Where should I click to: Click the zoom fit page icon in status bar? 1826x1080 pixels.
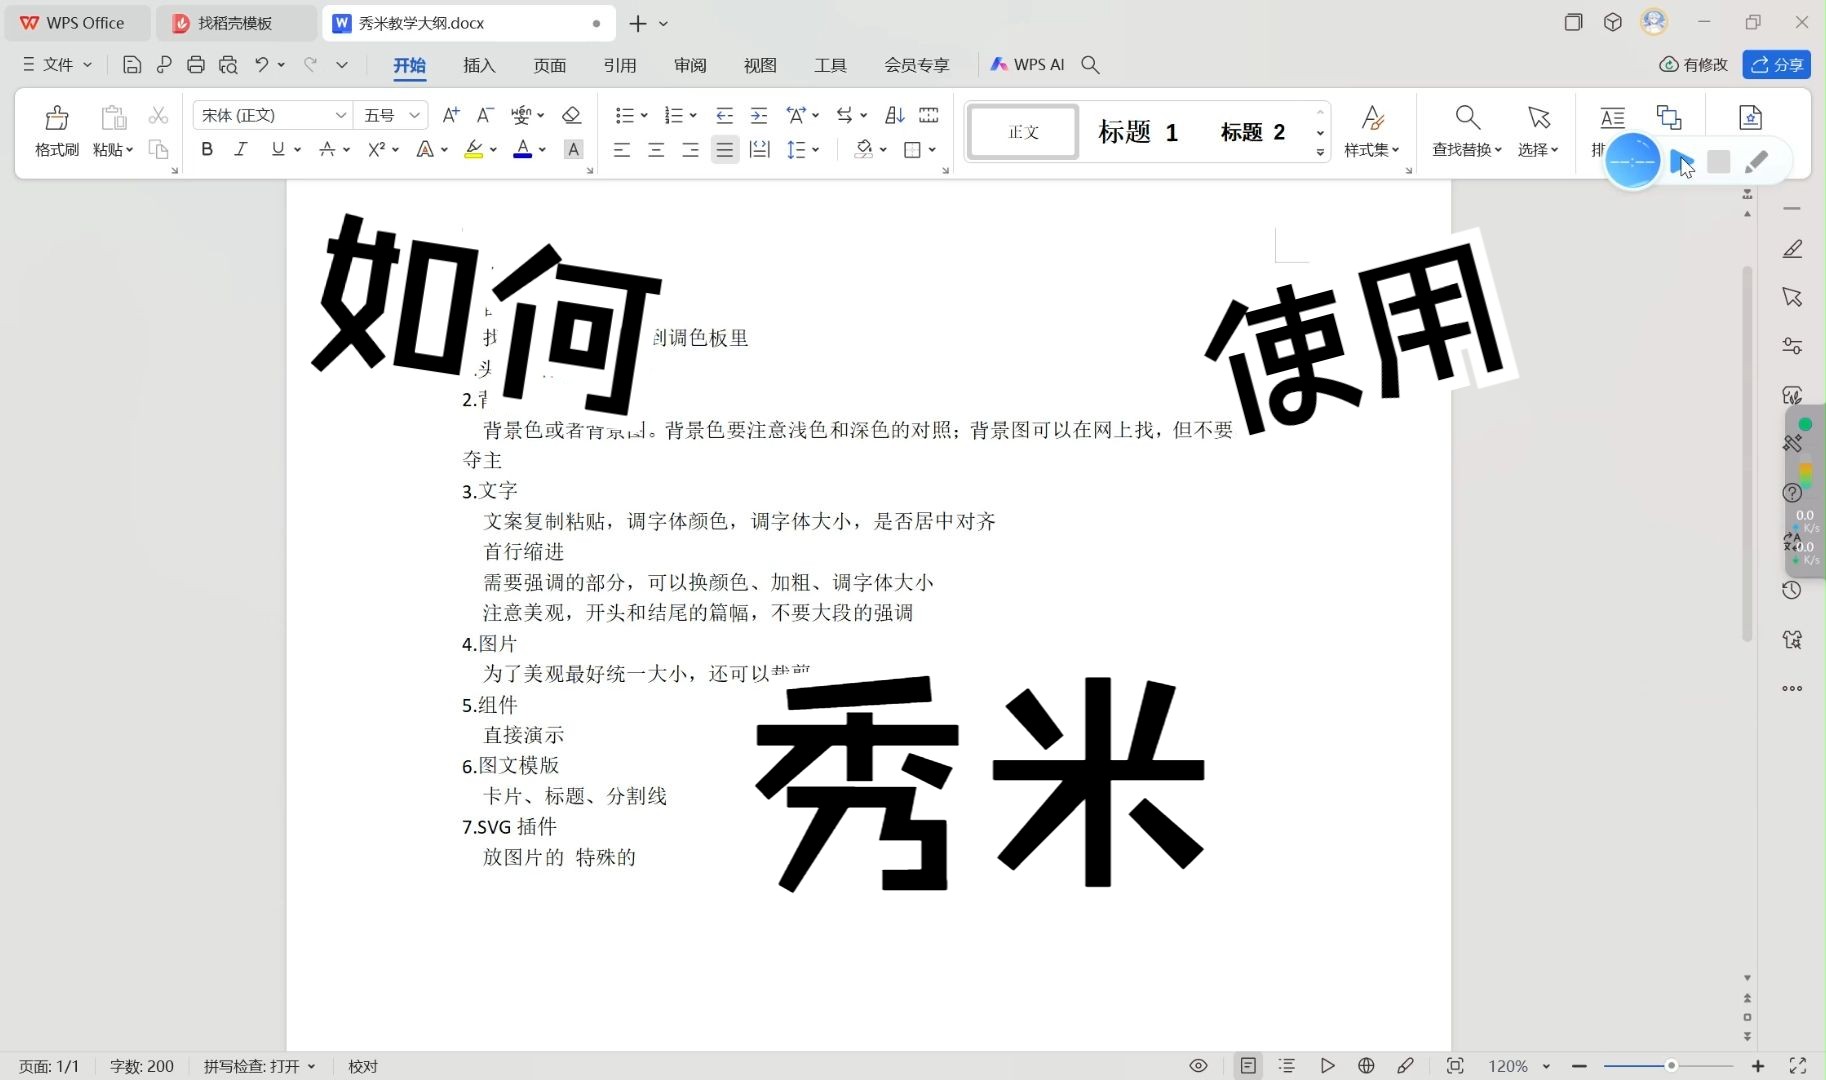coord(1455,1066)
